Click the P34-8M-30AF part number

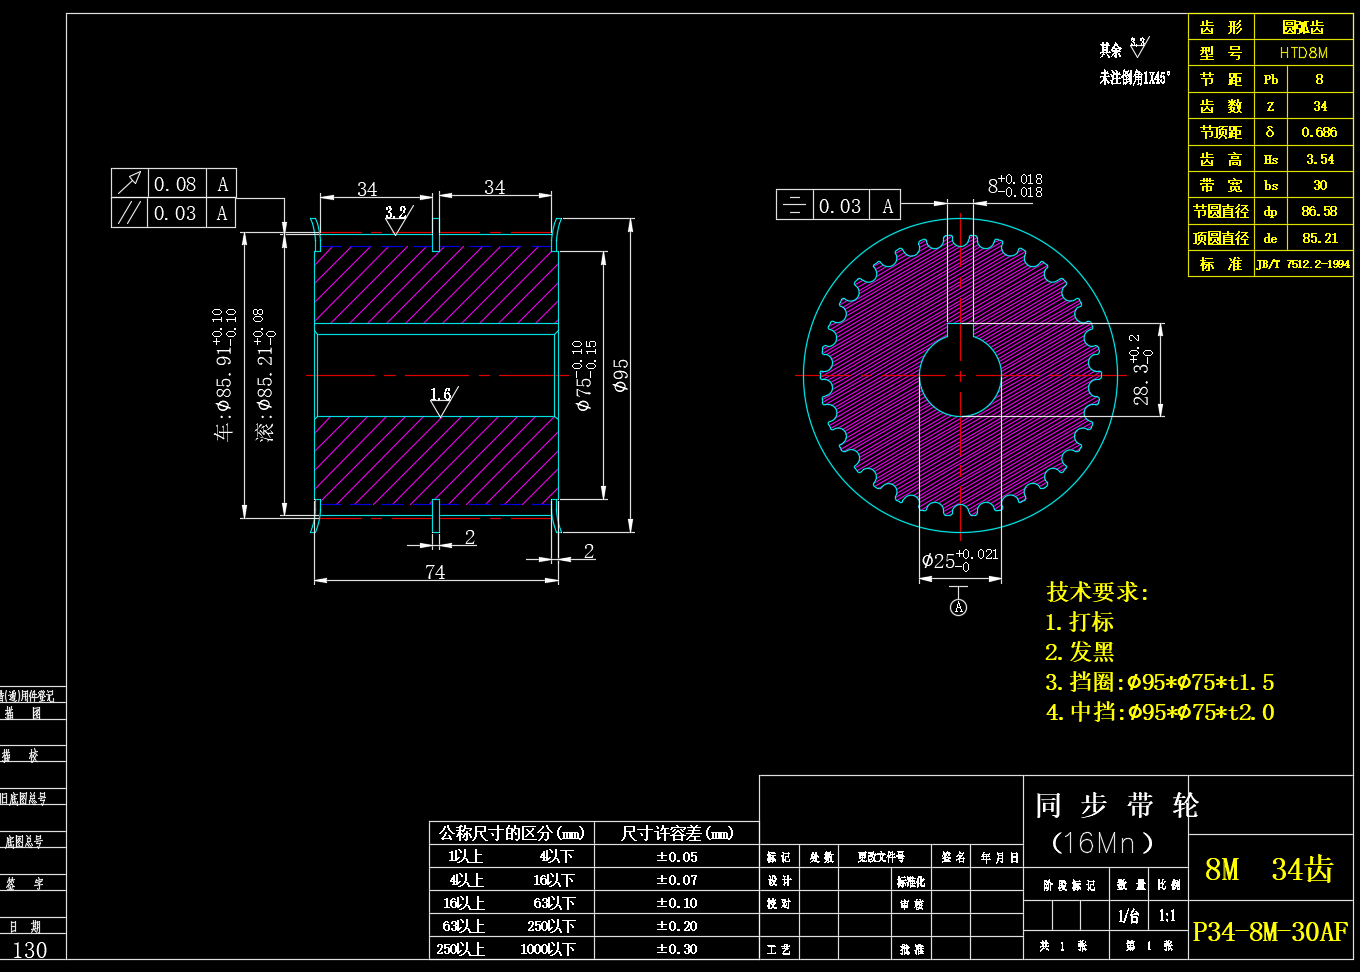click(x=1270, y=932)
